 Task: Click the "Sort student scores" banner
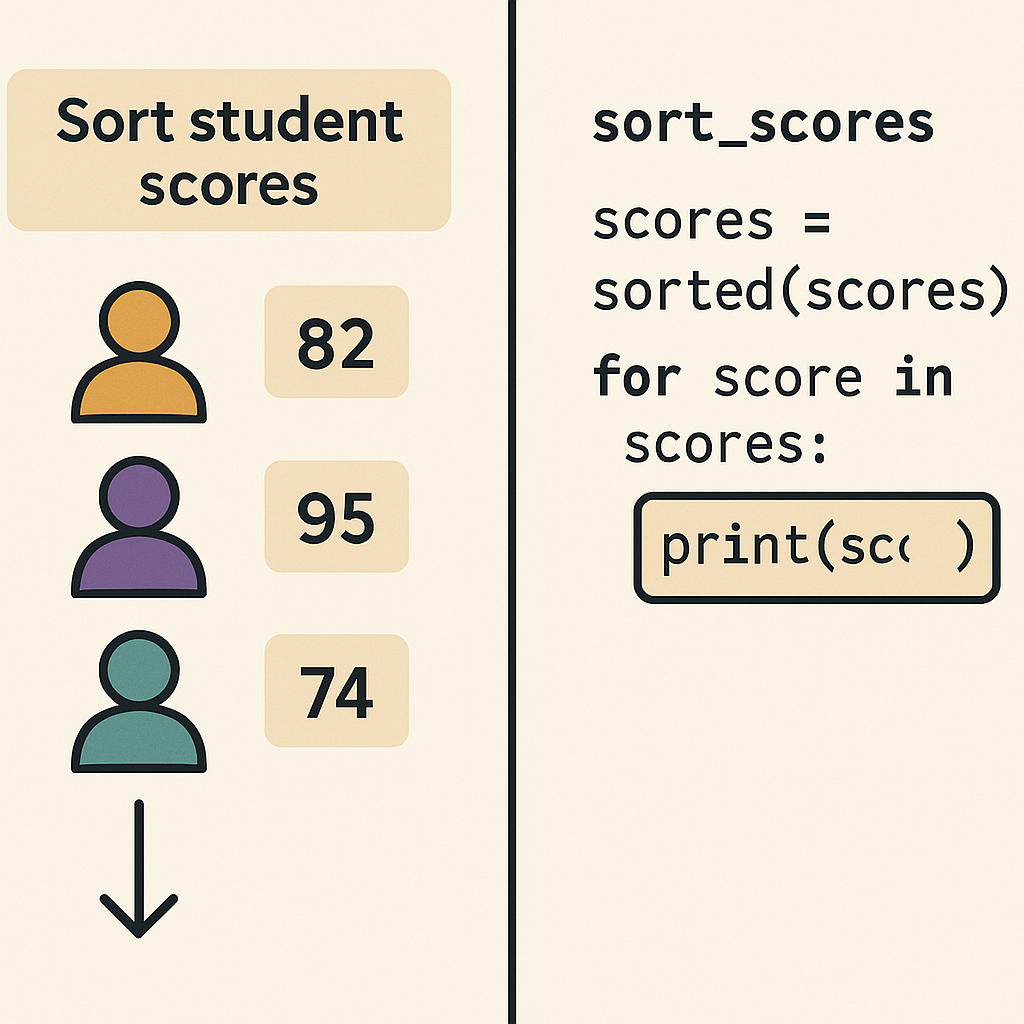tap(229, 150)
